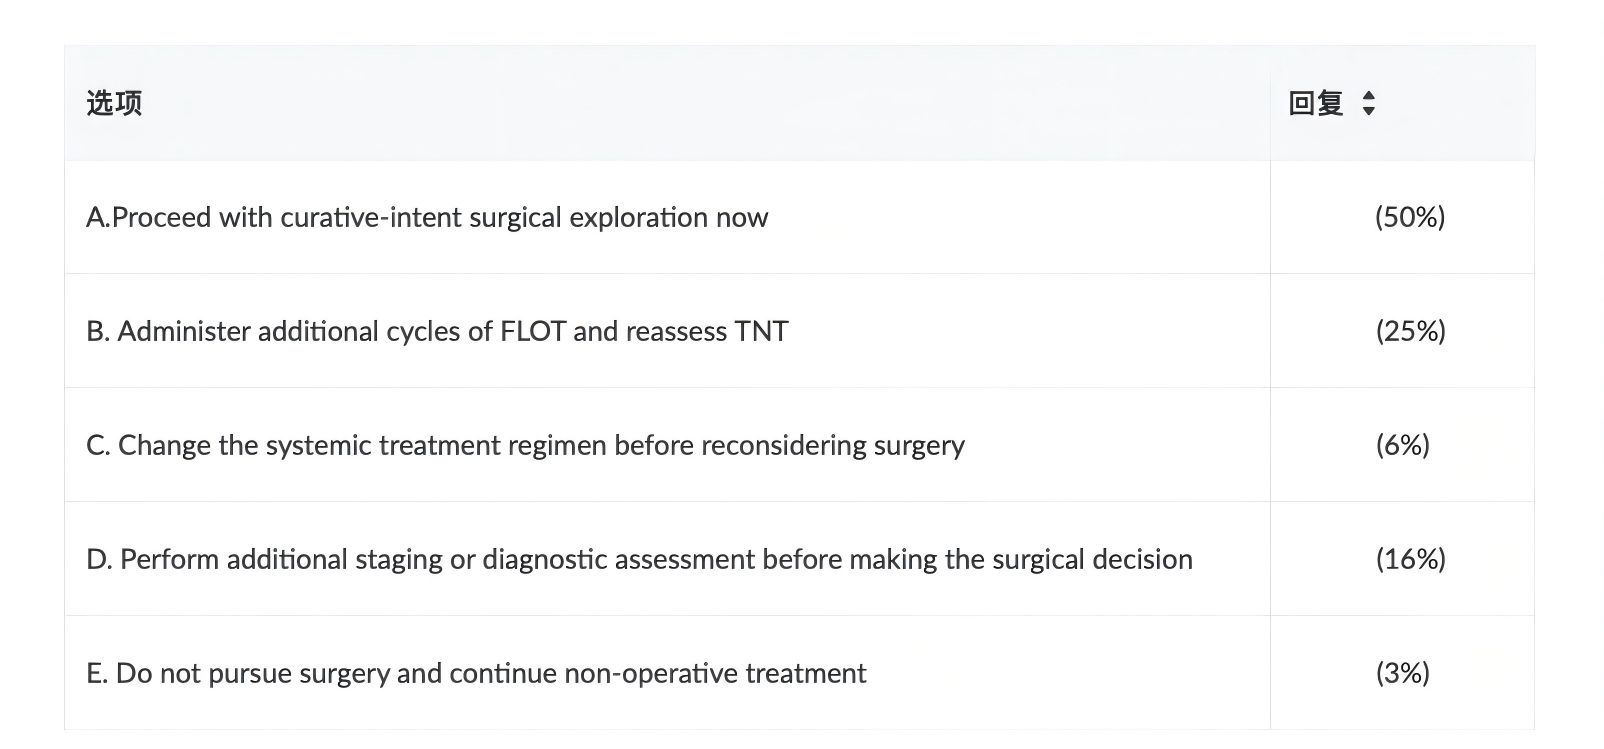Sort descending with the down arrow

[x=1369, y=110]
